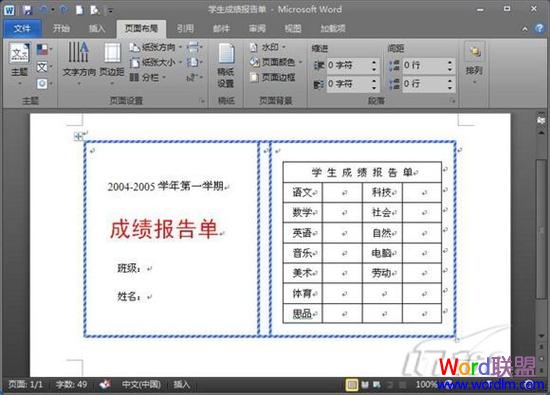Expand the 纸张方向 orientation dropdown
Viewport: 550px width, 395px height.
pyautogui.click(x=155, y=47)
